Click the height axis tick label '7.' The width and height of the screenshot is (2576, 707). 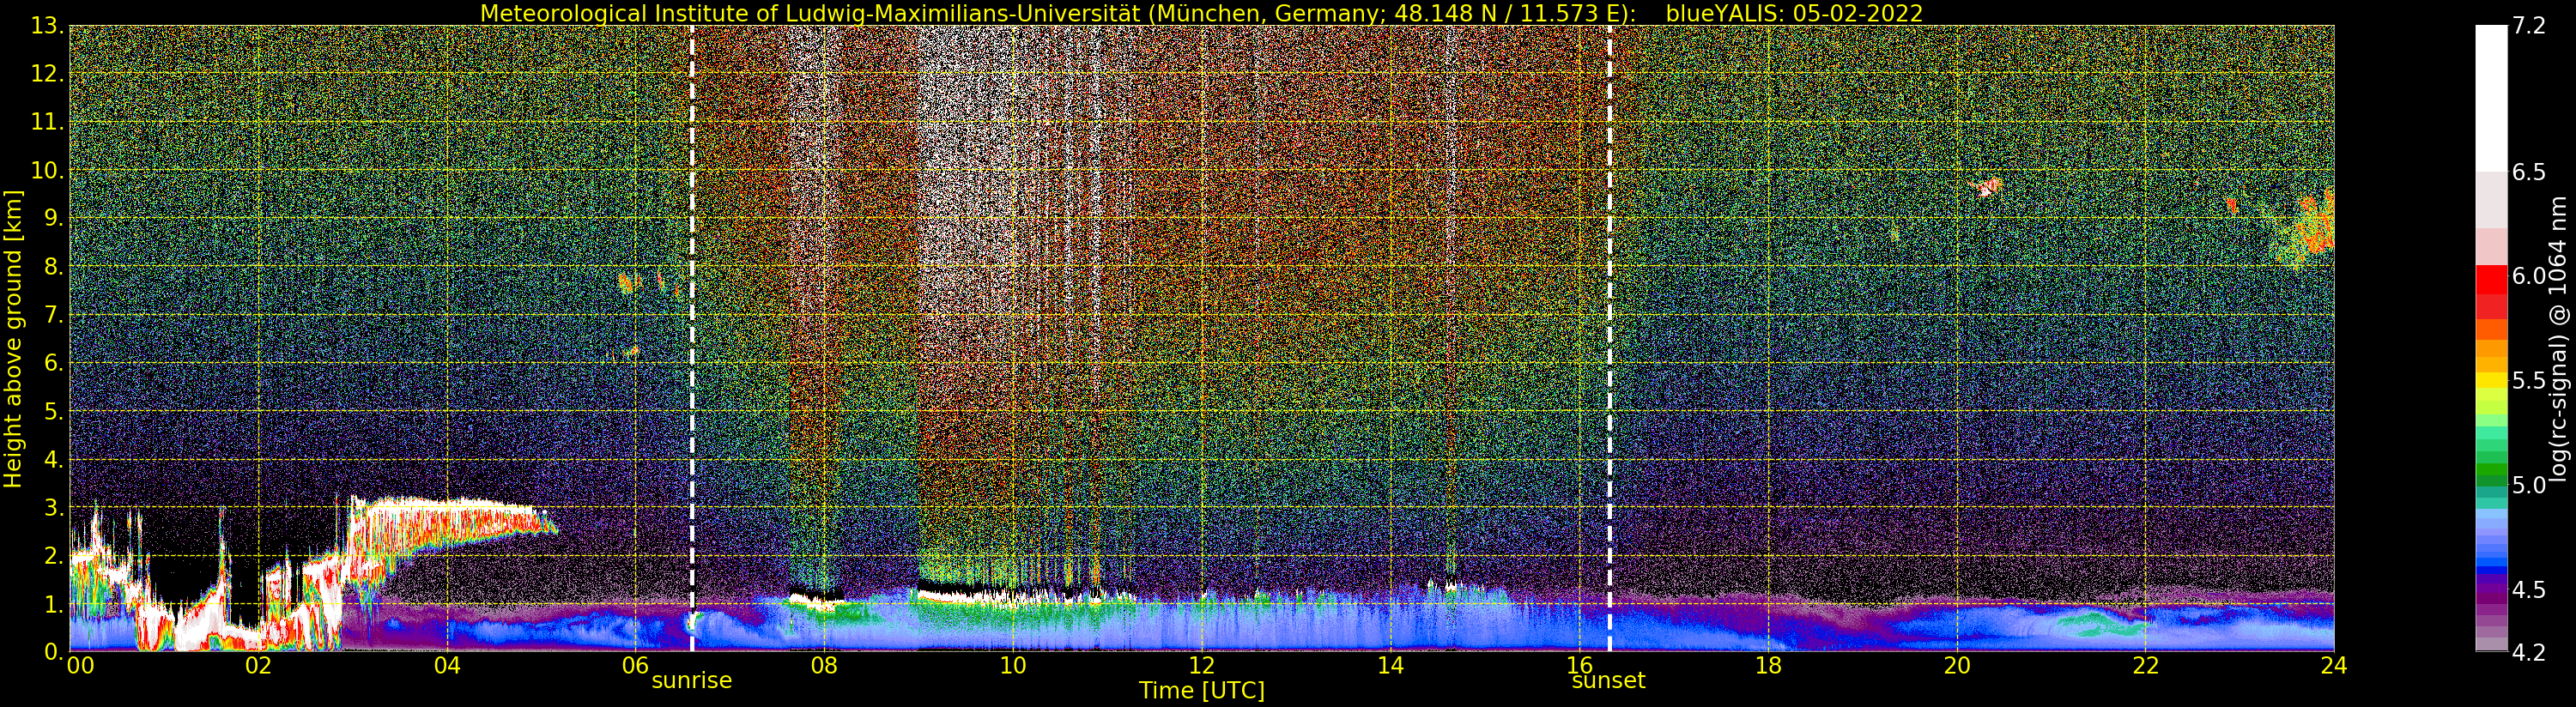(54, 315)
